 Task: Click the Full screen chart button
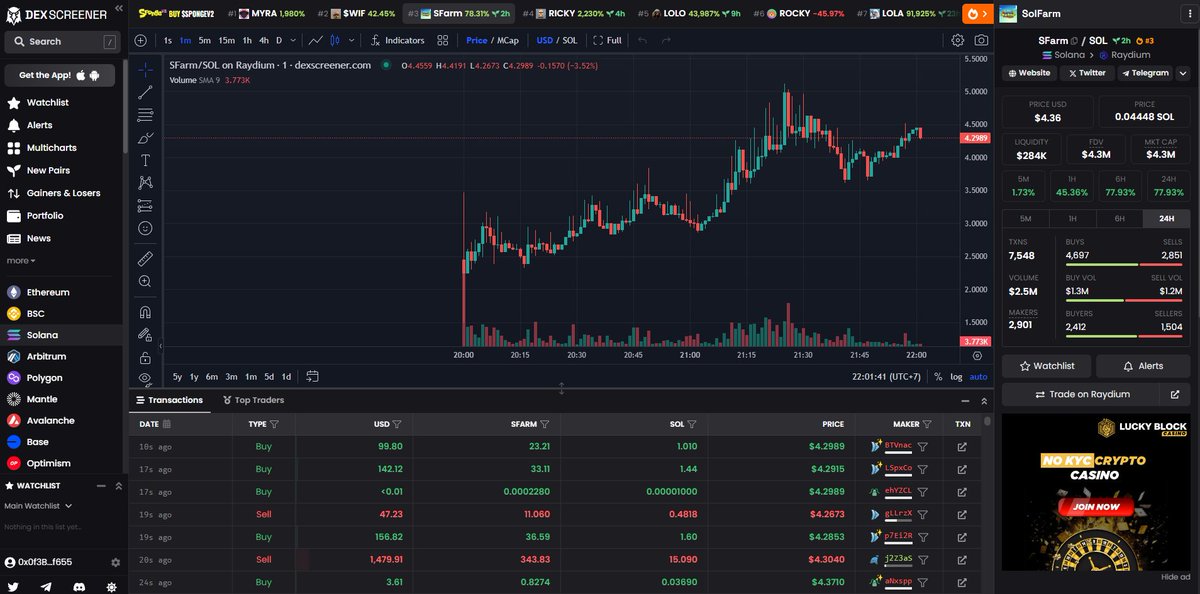coord(607,41)
